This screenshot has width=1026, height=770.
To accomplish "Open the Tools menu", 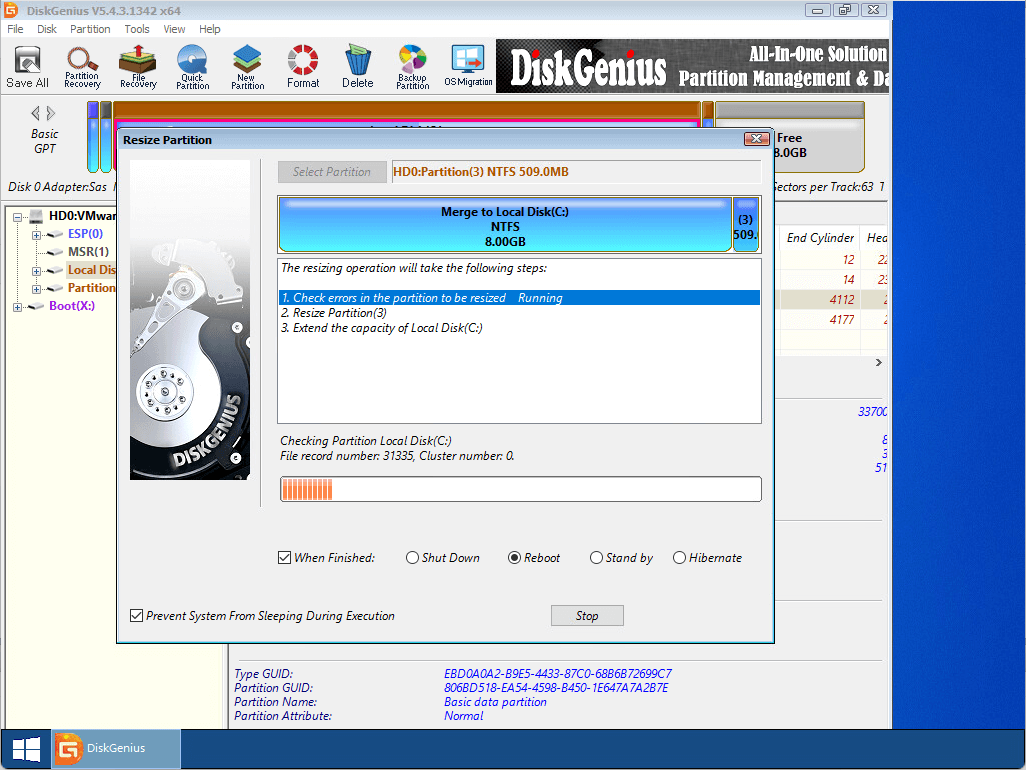I will click(x=137, y=29).
